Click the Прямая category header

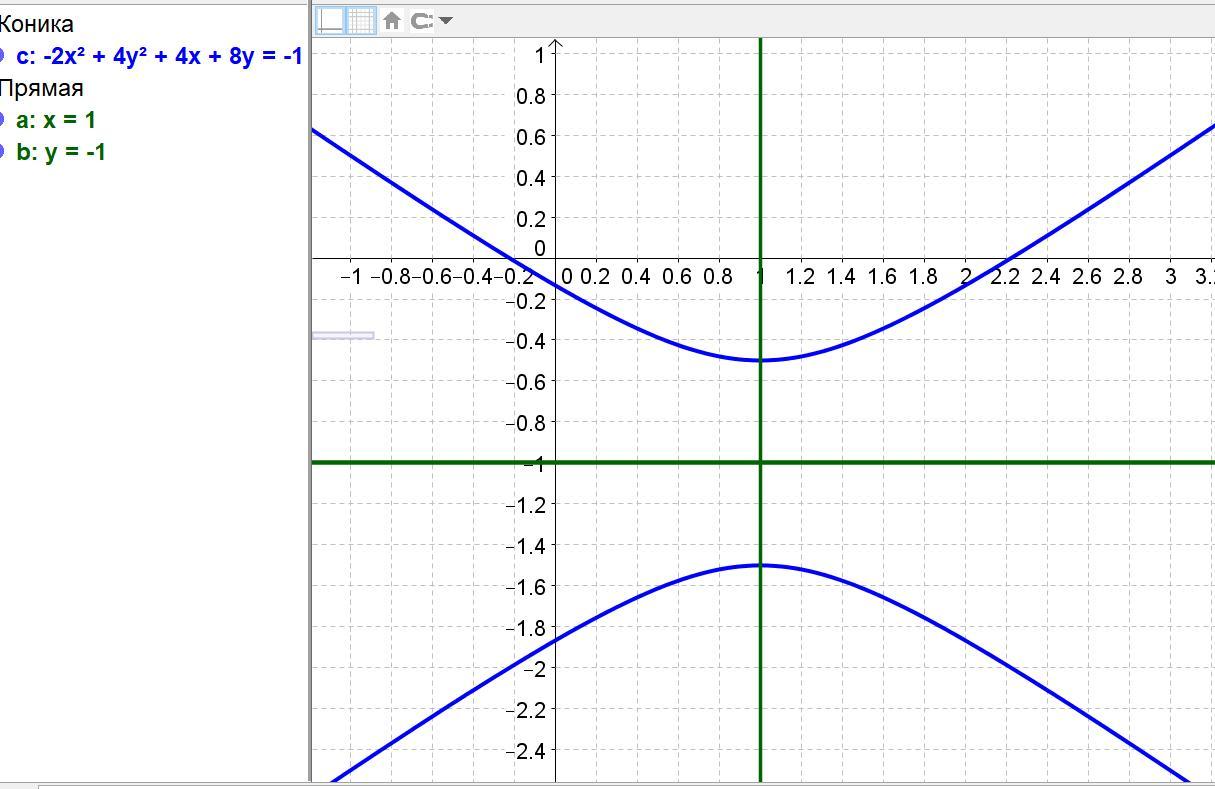[41, 88]
